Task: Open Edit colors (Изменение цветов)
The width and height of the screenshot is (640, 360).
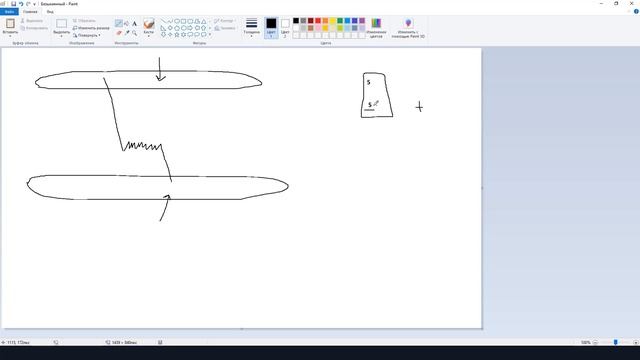Action: [376, 28]
